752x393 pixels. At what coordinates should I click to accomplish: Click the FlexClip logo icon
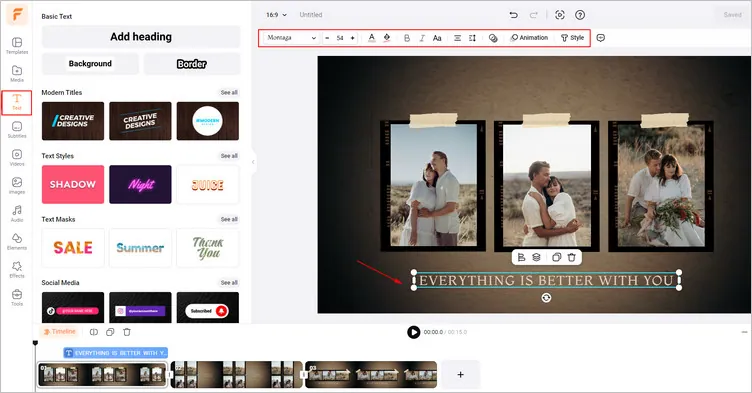tap(17, 15)
